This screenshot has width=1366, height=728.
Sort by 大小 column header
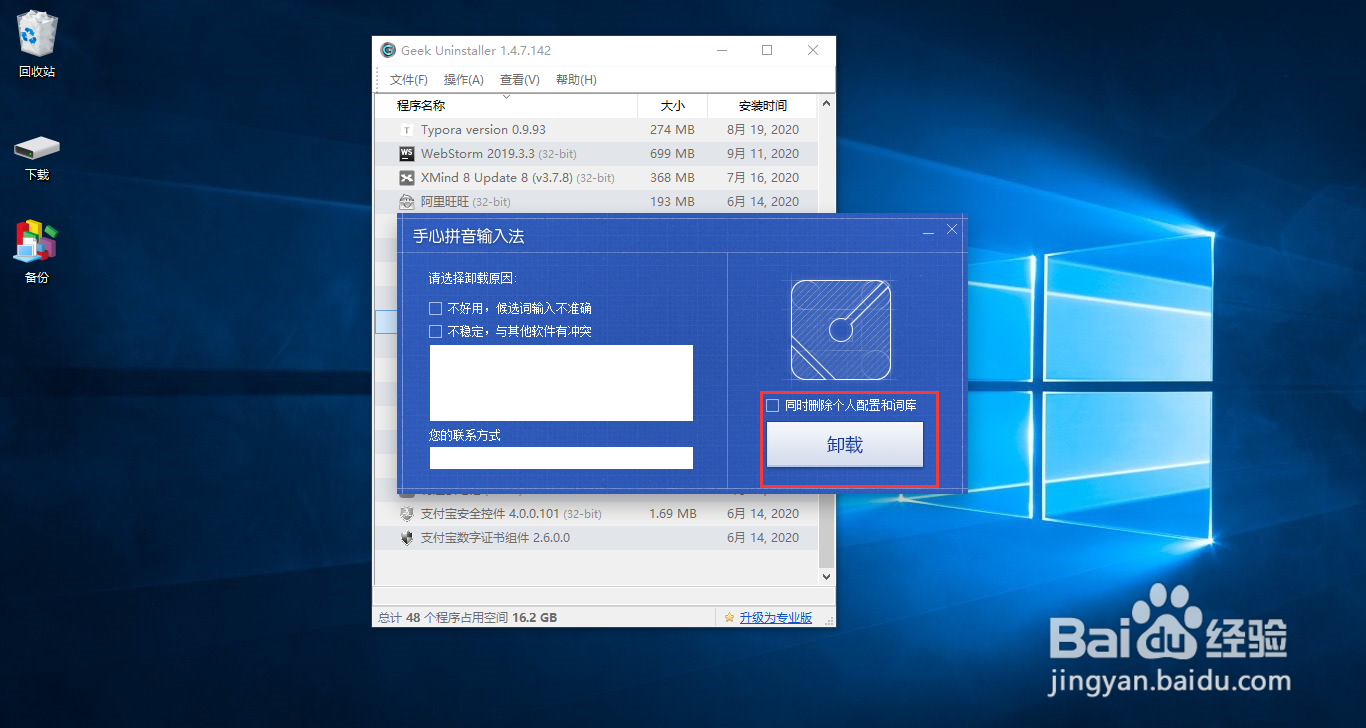coord(673,105)
